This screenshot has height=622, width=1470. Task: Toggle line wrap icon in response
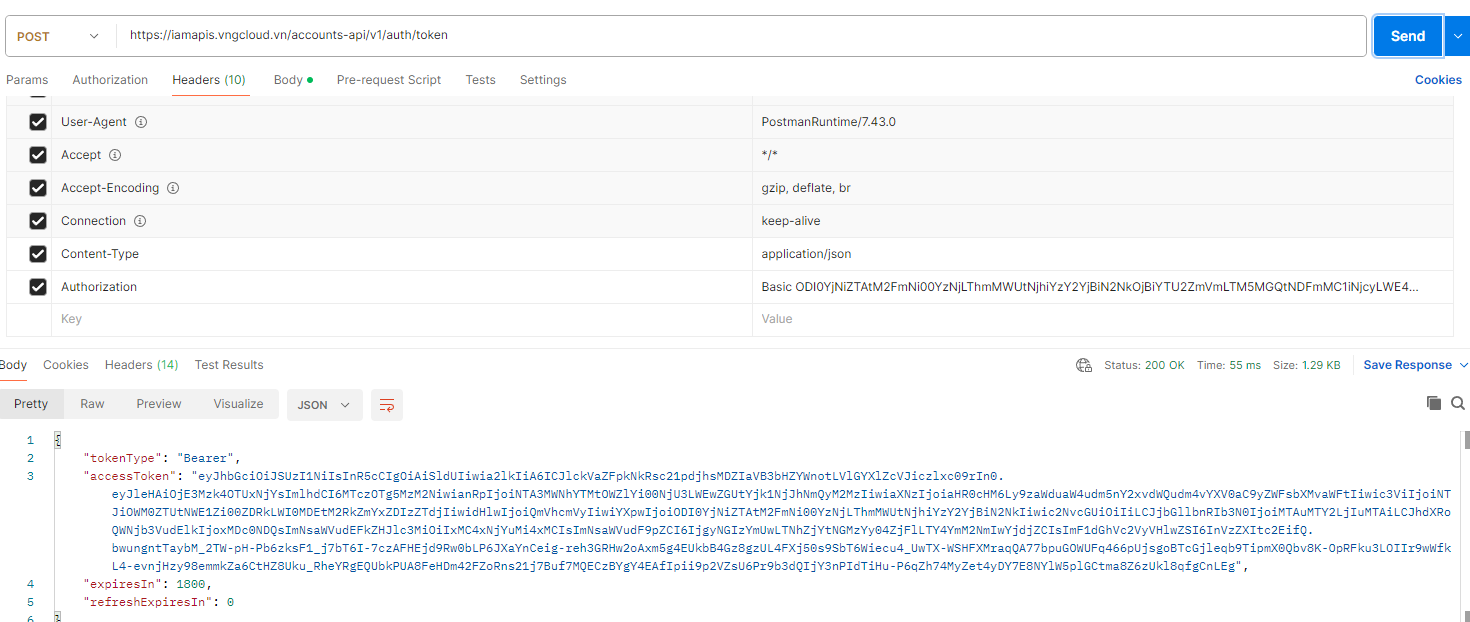click(387, 405)
